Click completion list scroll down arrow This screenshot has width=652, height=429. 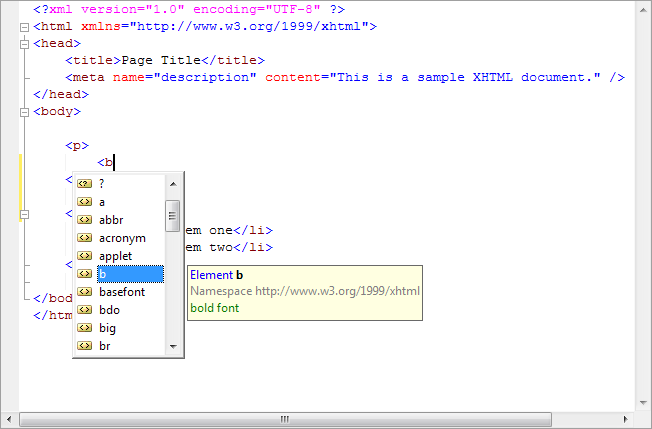pyautogui.click(x=173, y=346)
